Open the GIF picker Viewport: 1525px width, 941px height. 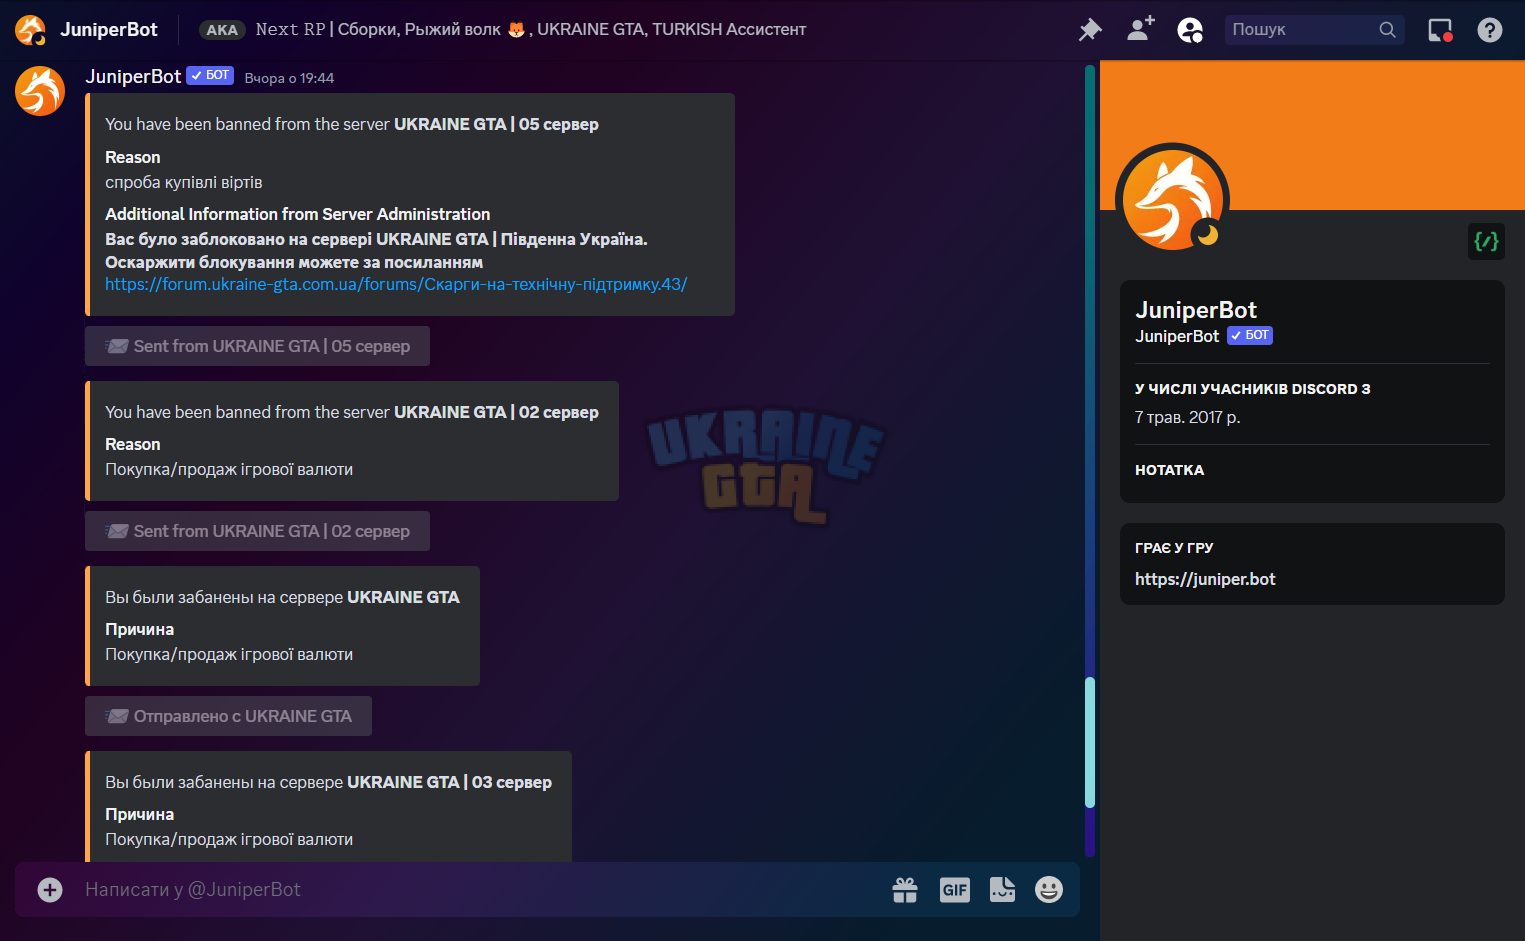(x=955, y=889)
